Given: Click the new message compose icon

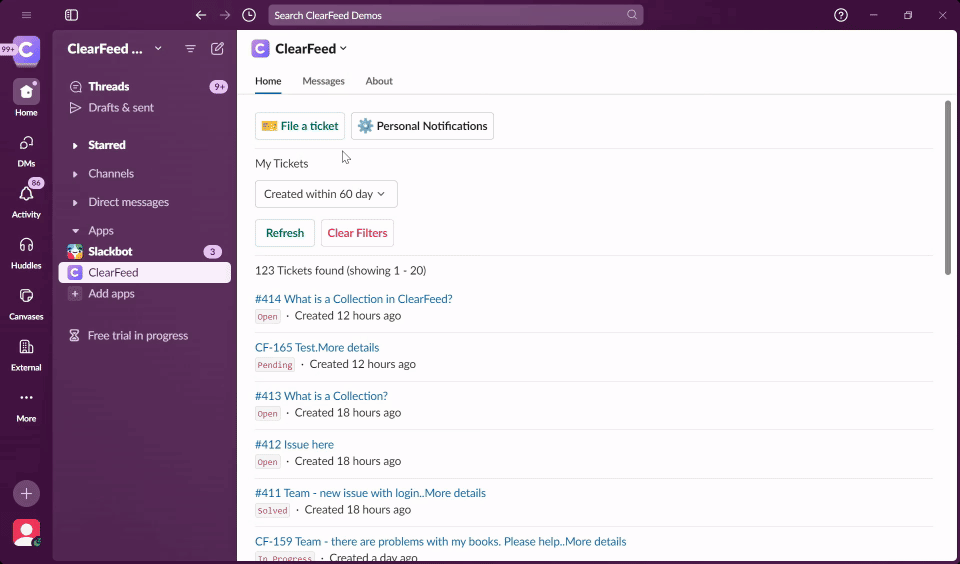Looking at the screenshot, I should coord(217,49).
